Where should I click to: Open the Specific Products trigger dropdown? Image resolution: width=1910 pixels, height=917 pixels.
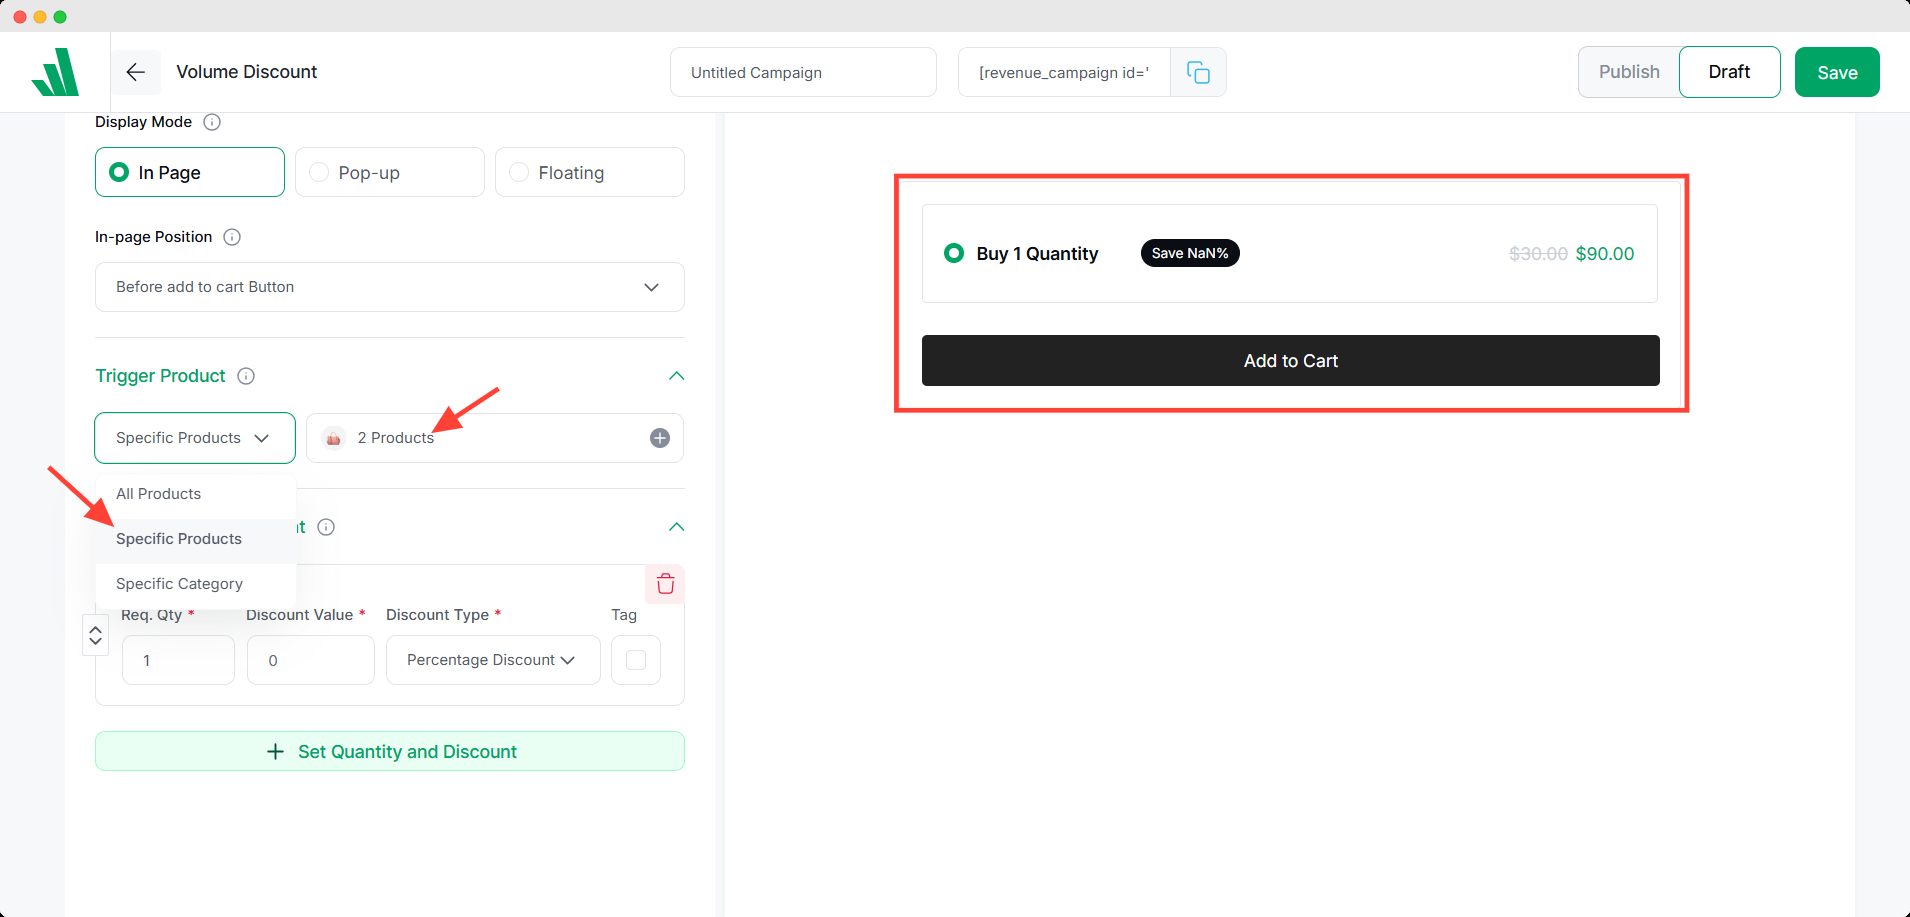pyautogui.click(x=195, y=438)
